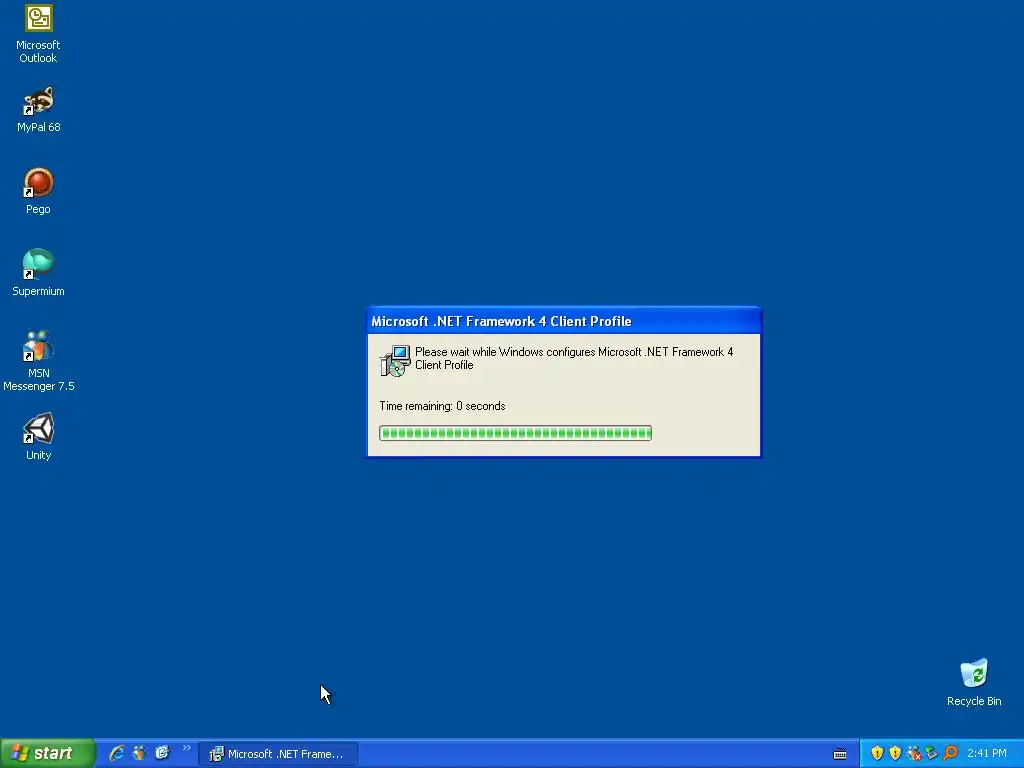Open on-screen keyboard icon in taskbar
The width and height of the screenshot is (1024, 768).
(840, 754)
